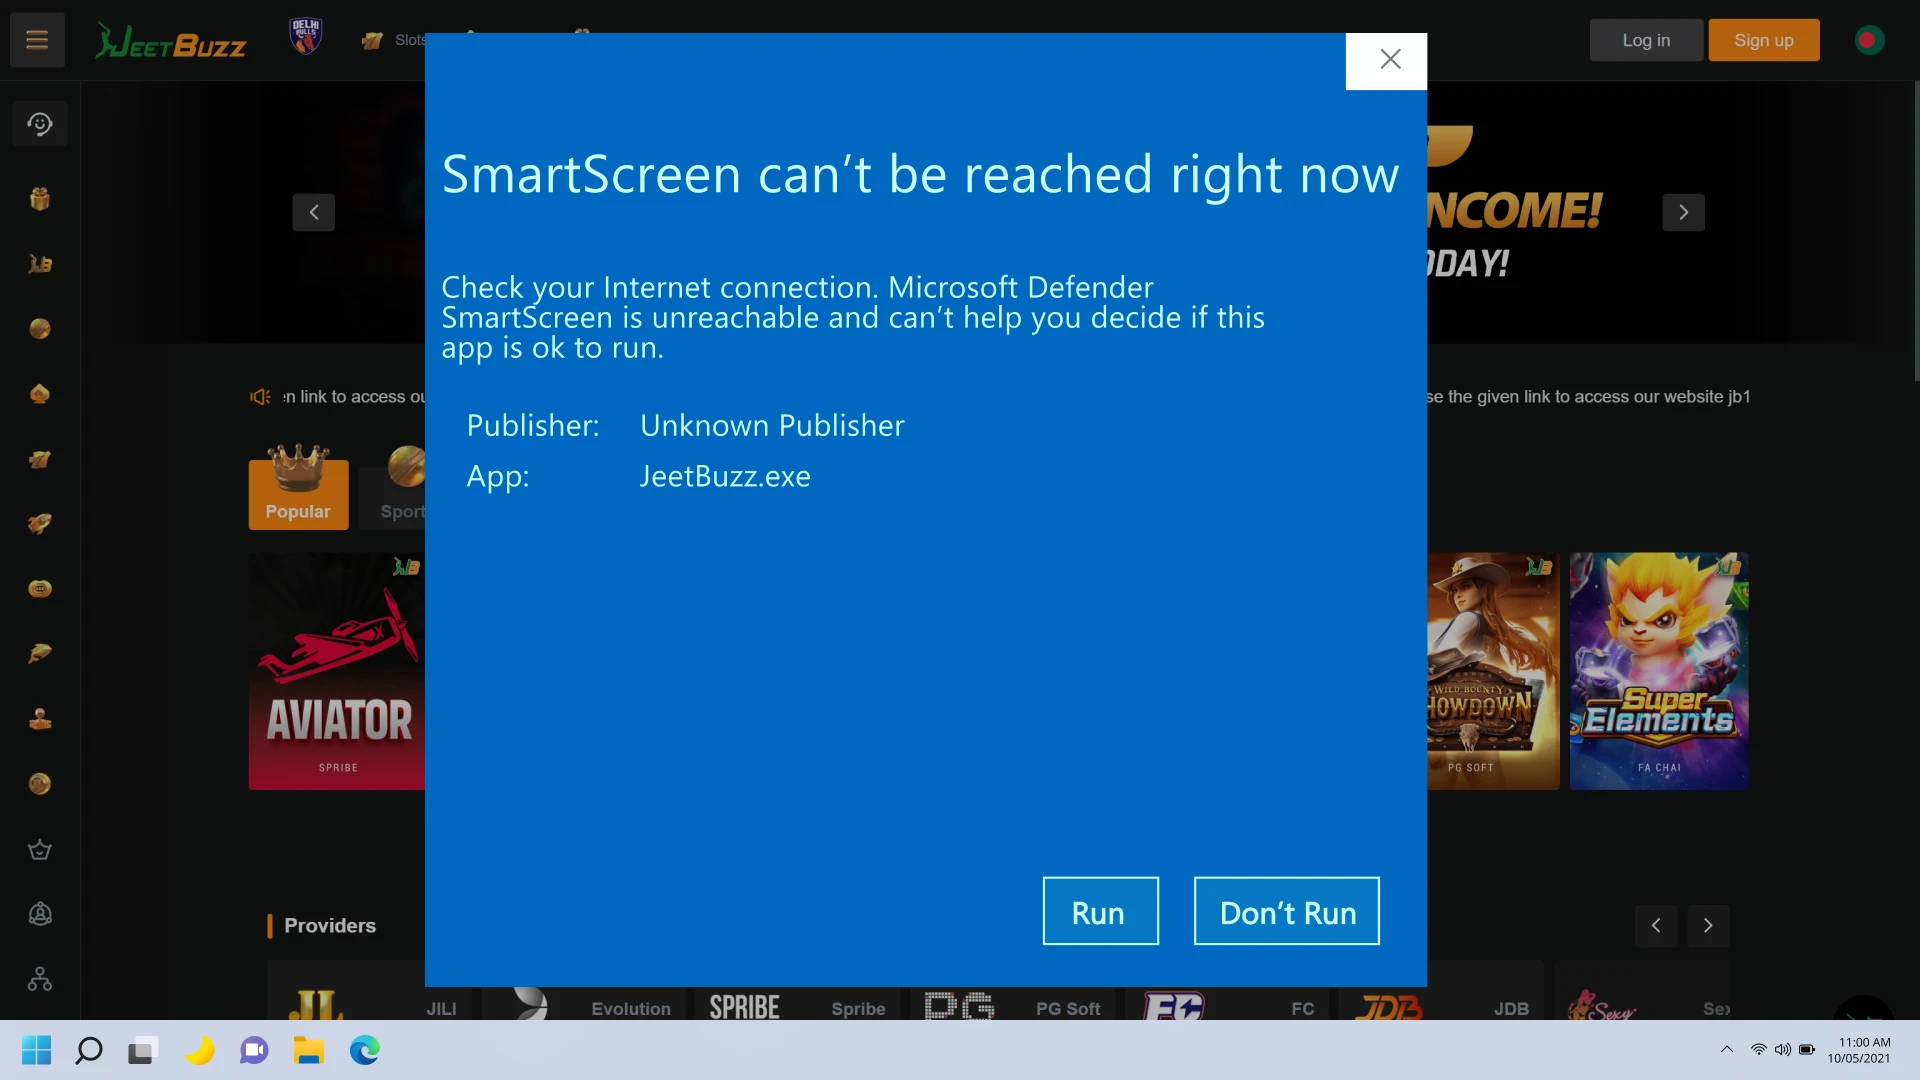Show previous providers with left arrow
Viewport: 1920px width, 1080px height.
point(1656,926)
